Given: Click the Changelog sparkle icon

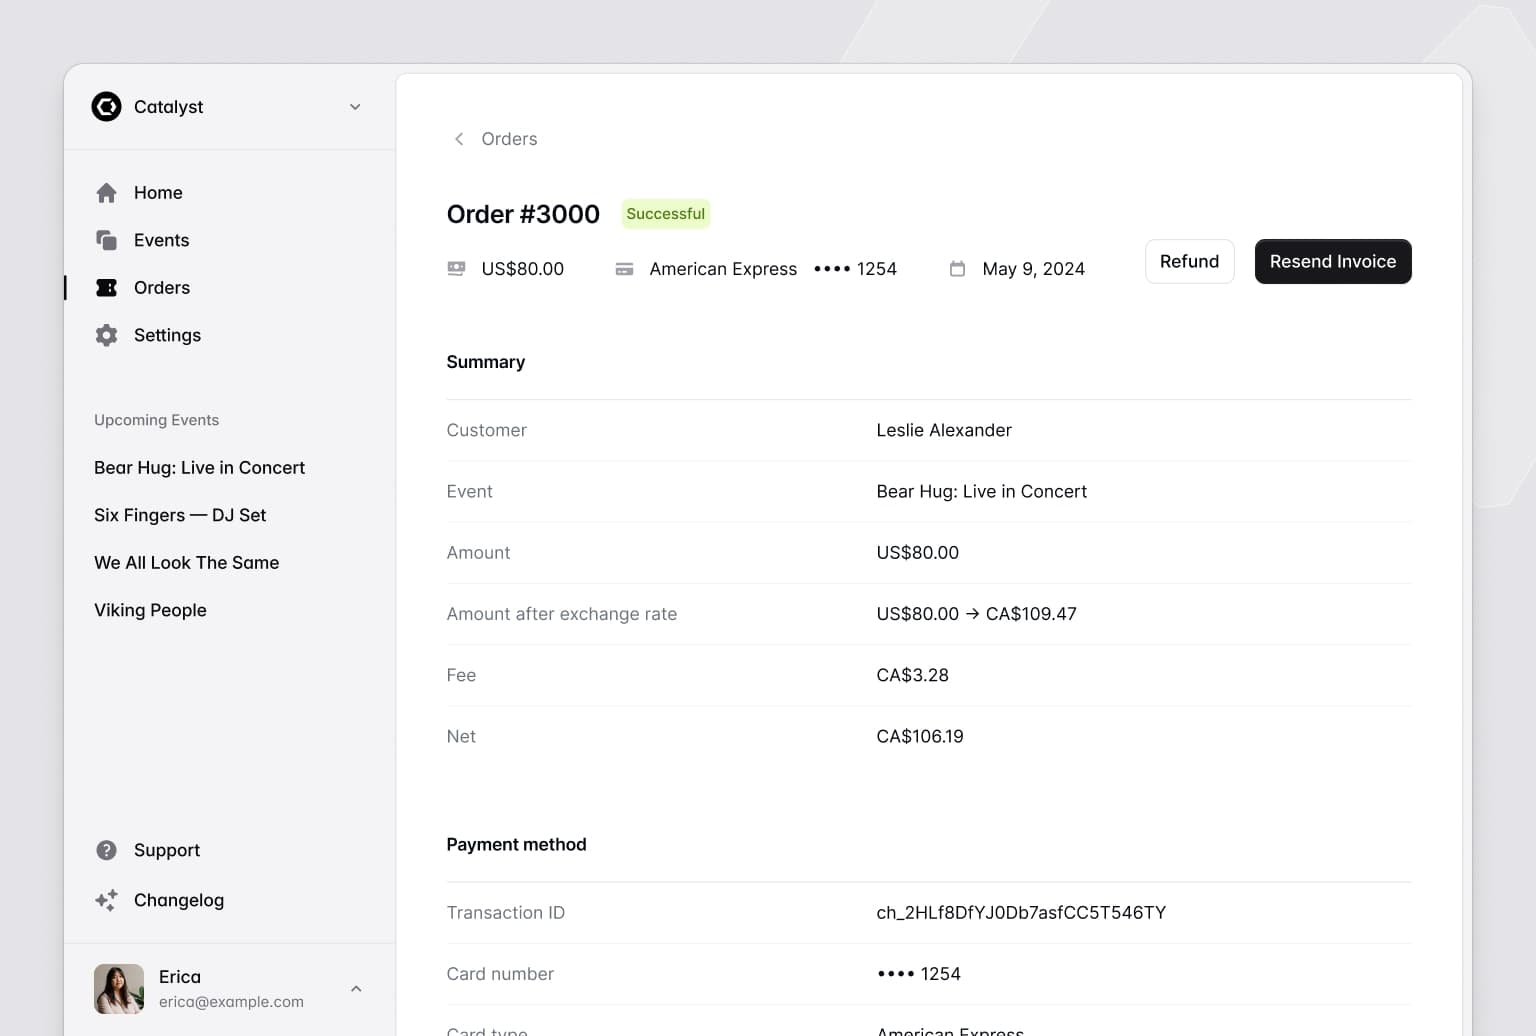Looking at the screenshot, I should [106, 900].
